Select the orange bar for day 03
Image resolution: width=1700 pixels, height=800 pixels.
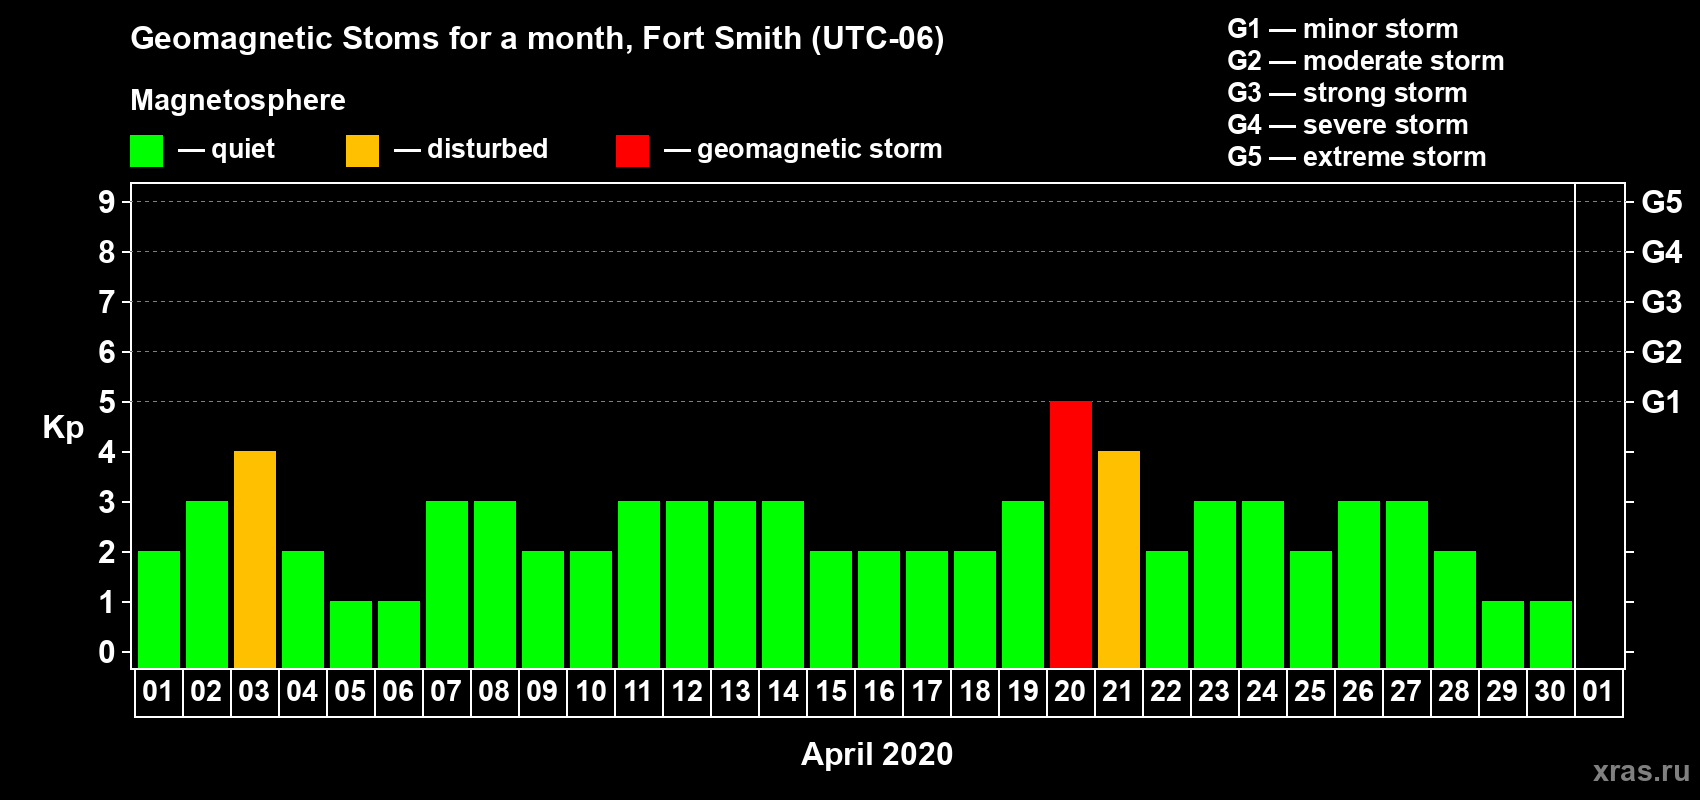255,560
